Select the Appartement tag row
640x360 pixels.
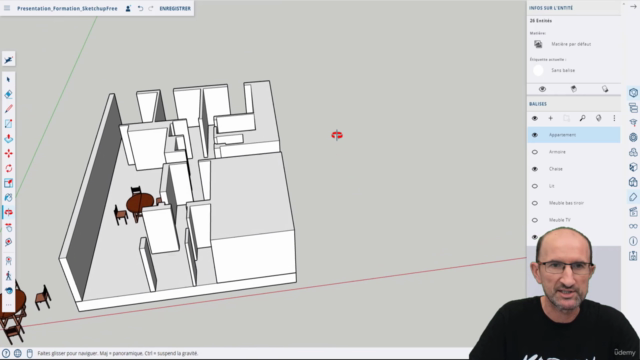click(573, 135)
